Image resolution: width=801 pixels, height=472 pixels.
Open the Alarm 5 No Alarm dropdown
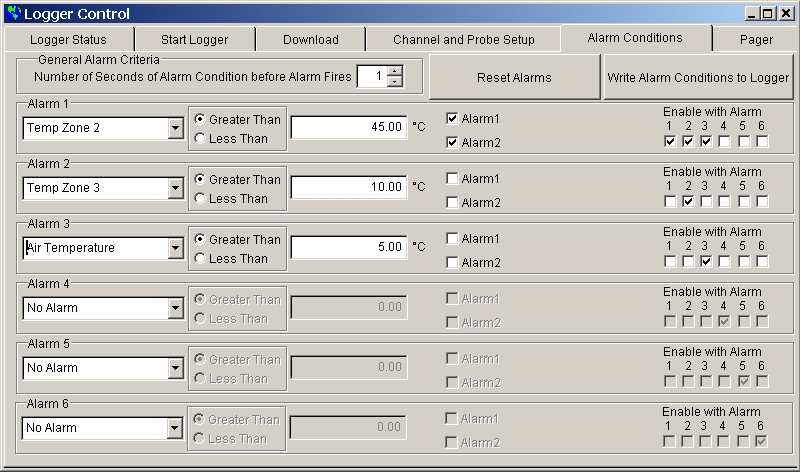click(x=175, y=368)
